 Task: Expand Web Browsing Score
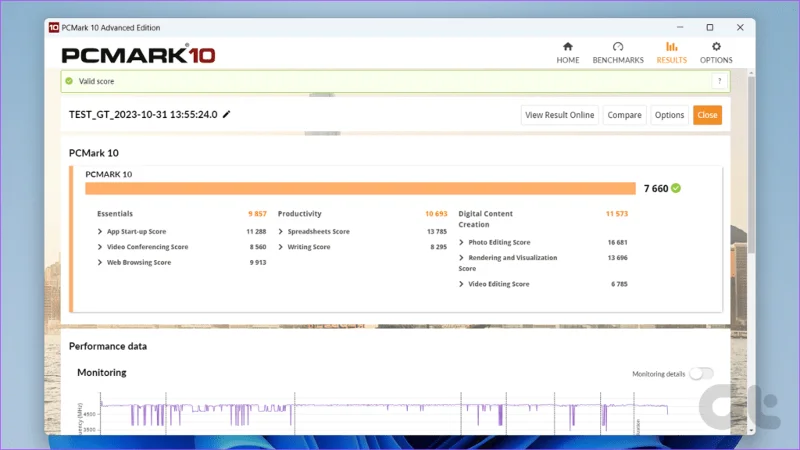(x=99, y=262)
